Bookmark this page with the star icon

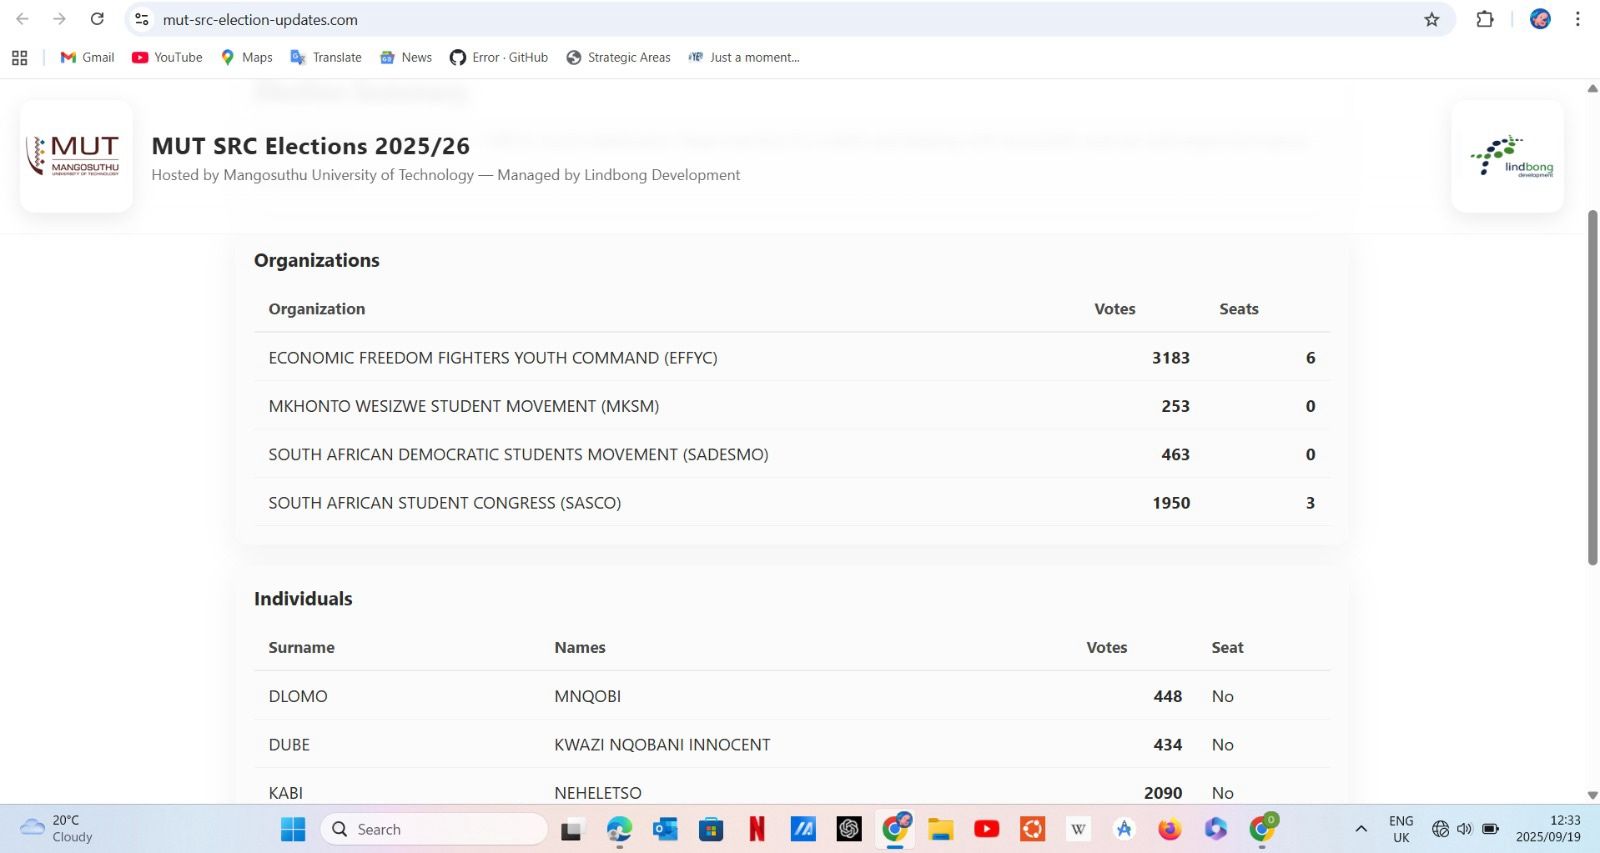pyautogui.click(x=1431, y=19)
